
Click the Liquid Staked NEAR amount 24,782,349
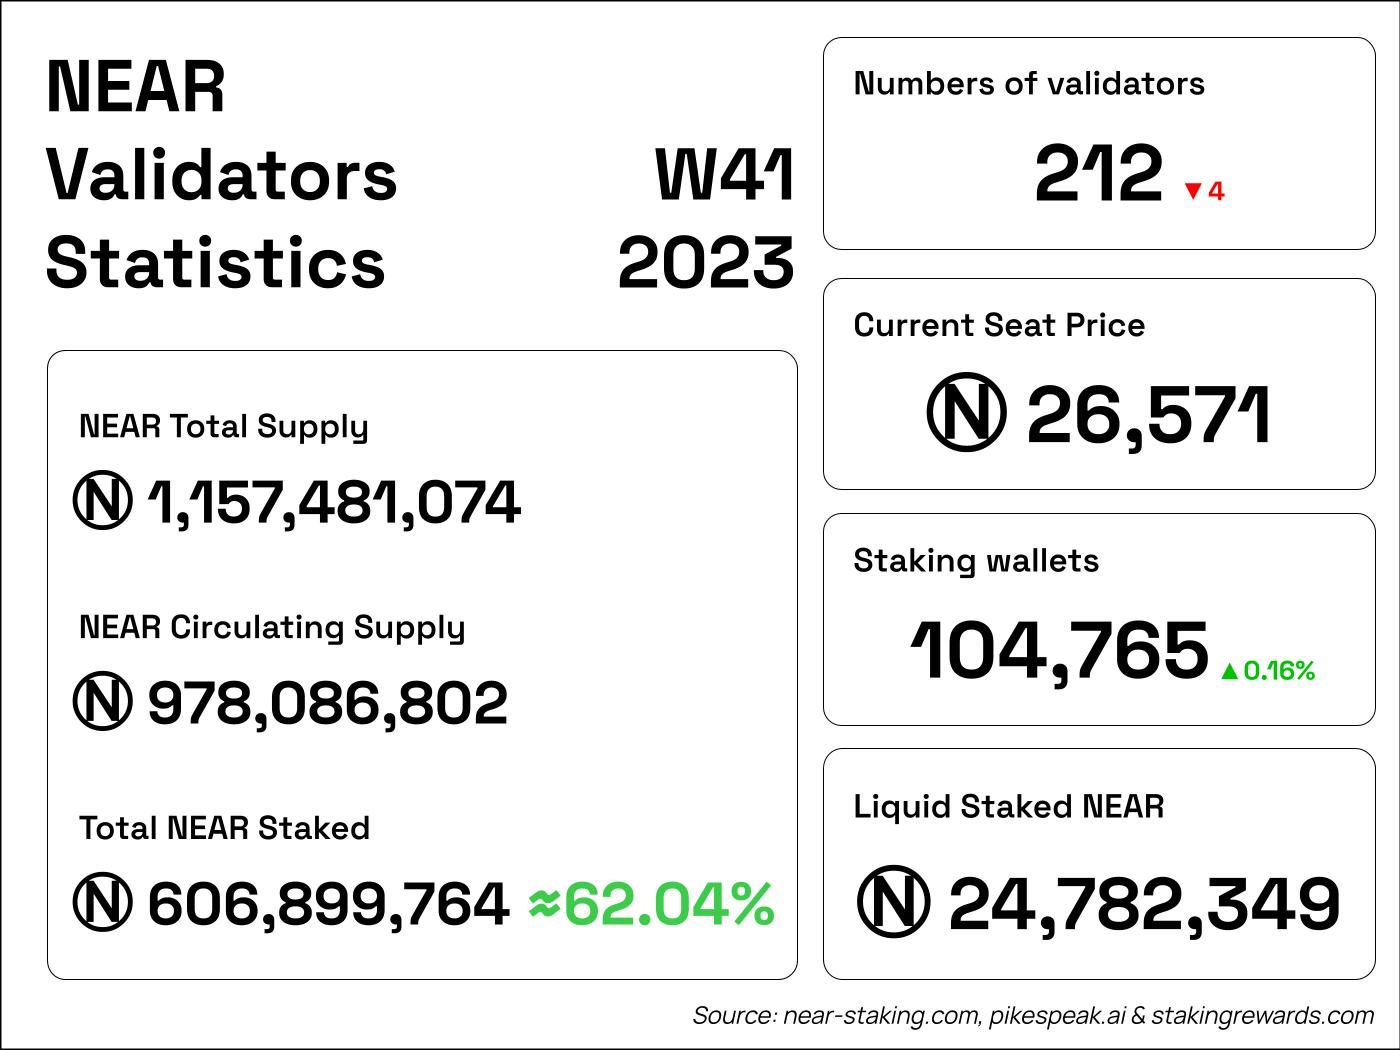pos(1143,903)
